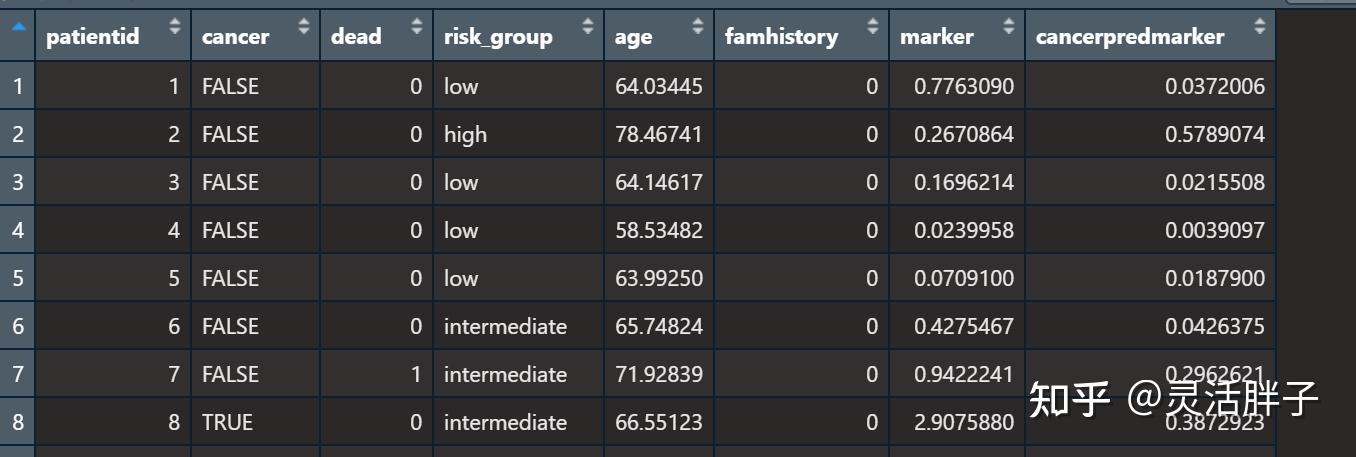This screenshot has width=1356, height=457.
Task: Select row number 1 in the index column
Action: (17, 87)
